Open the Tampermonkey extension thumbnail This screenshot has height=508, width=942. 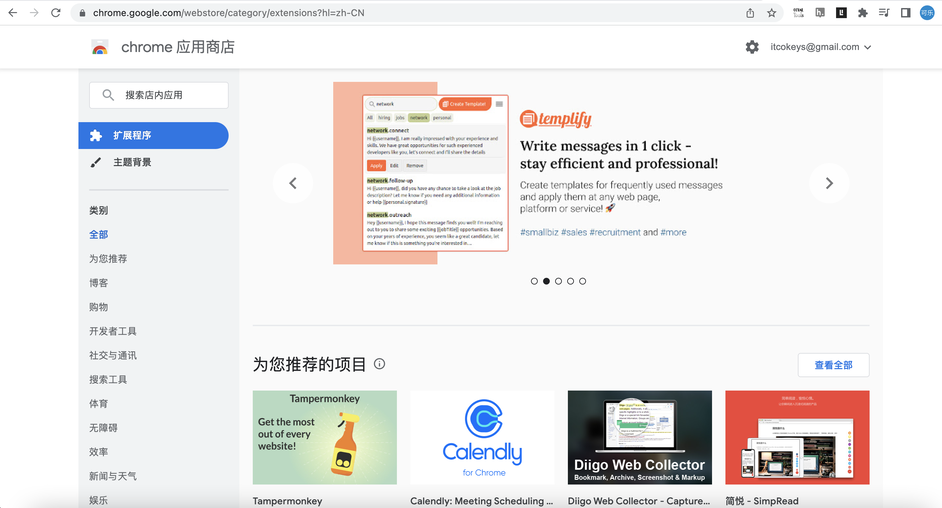click(324, 438)
